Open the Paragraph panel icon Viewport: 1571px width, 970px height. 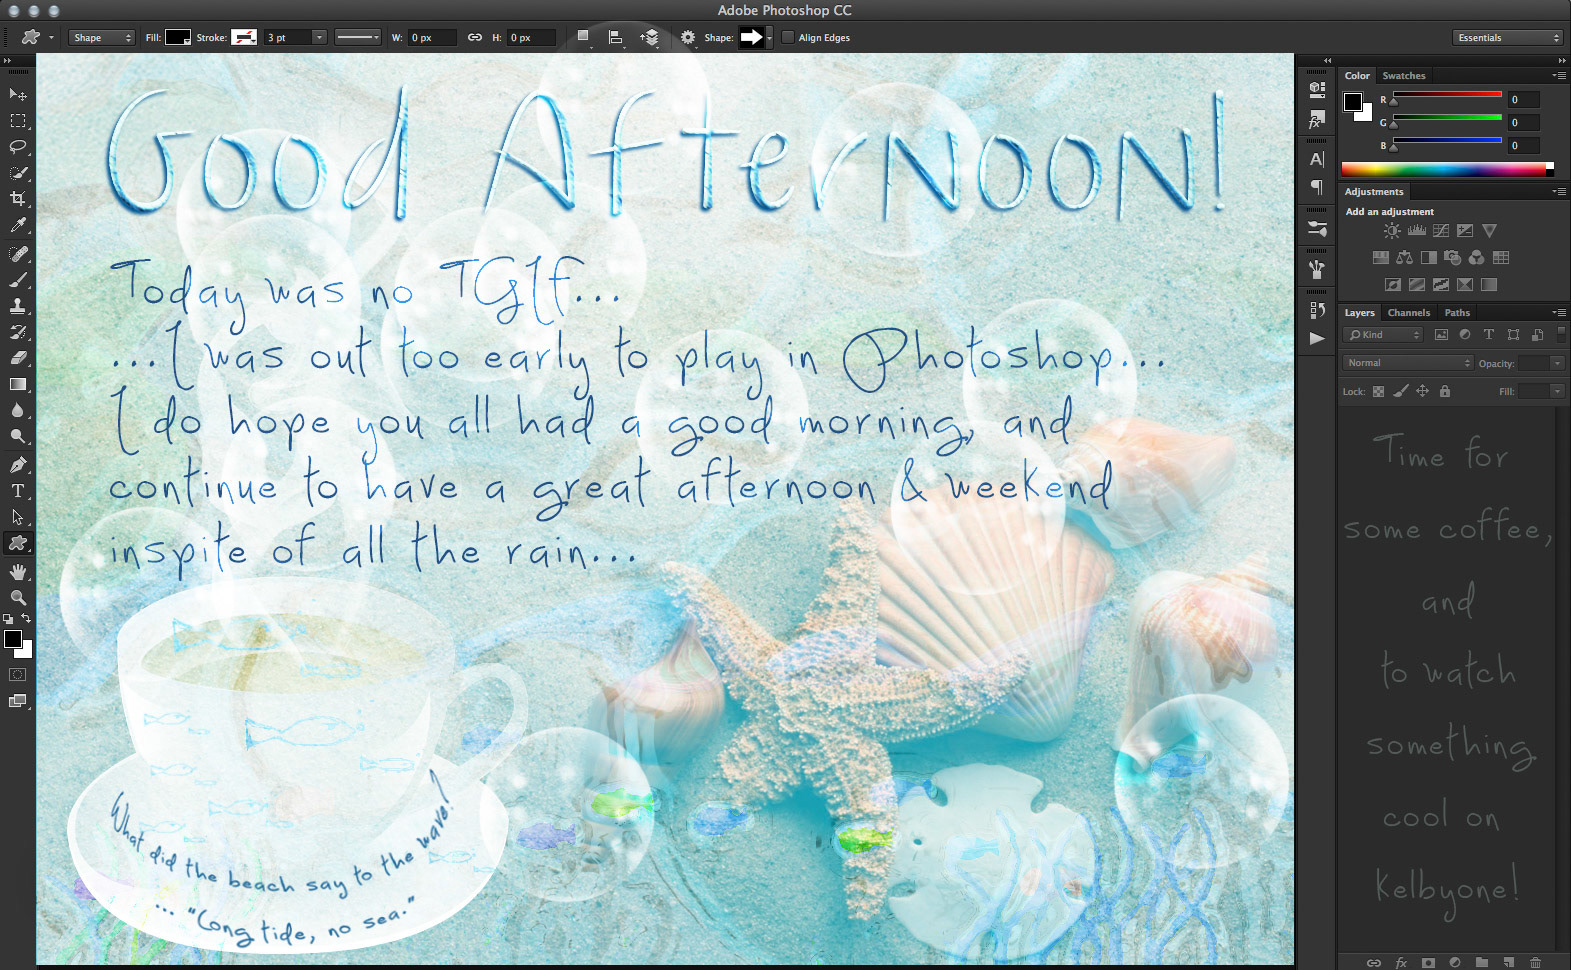(1317, 187)
